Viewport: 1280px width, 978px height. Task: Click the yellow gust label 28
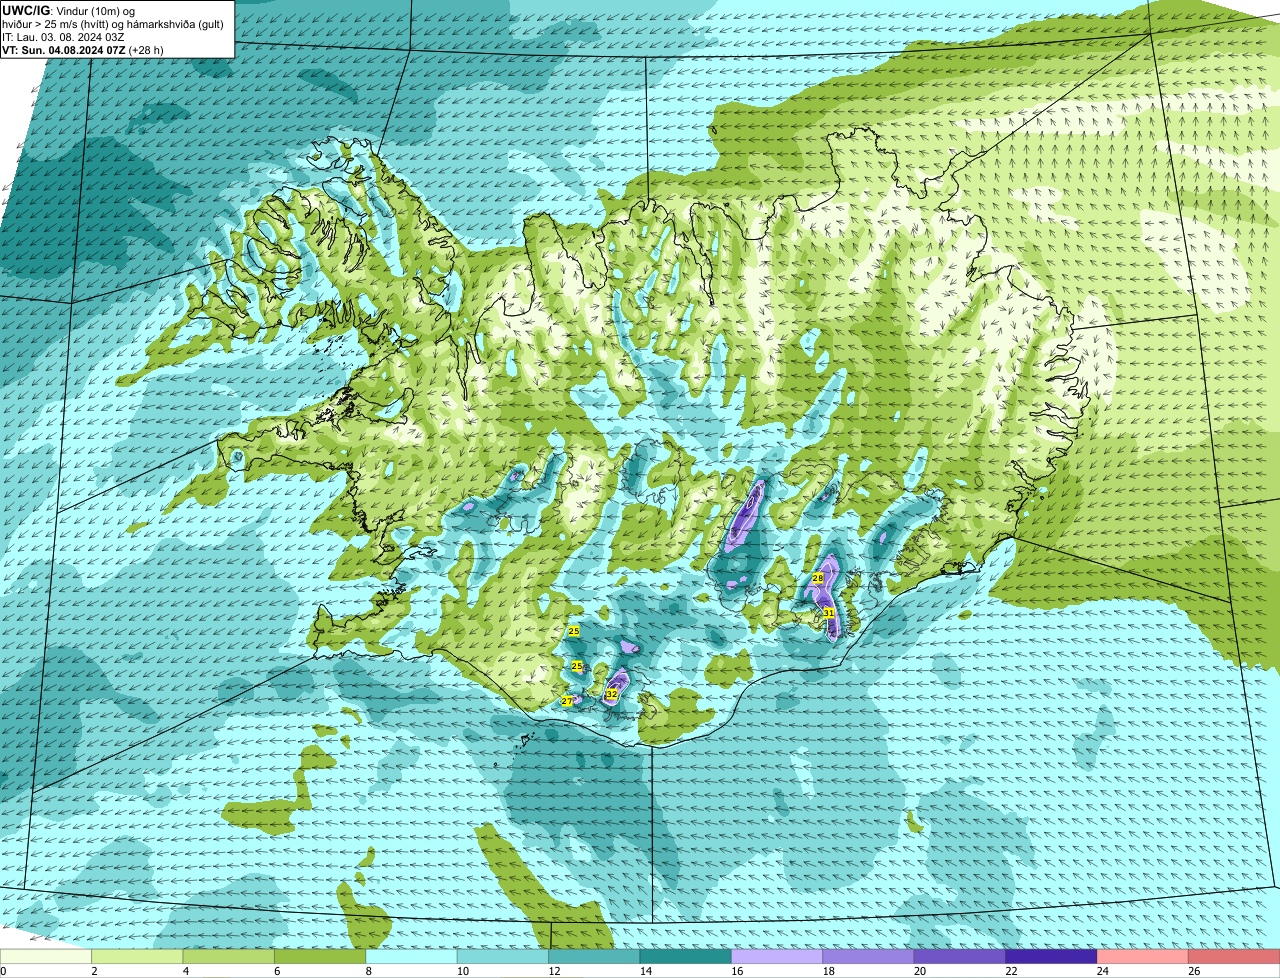[x=817, y=578]
